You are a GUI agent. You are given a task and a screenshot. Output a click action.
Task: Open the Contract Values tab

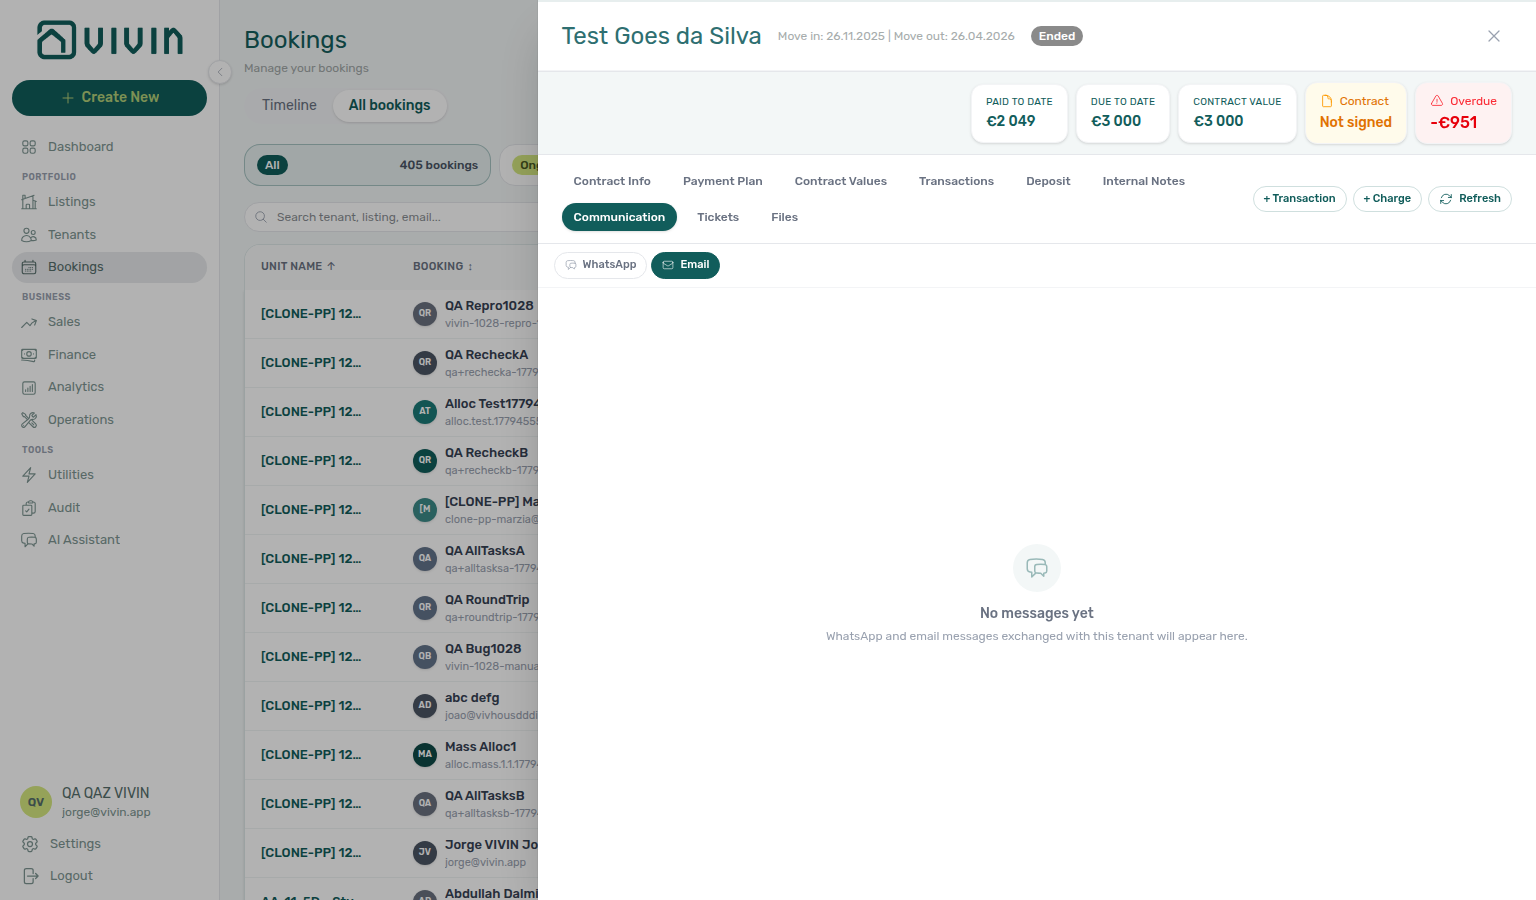[x=841, y=181]
